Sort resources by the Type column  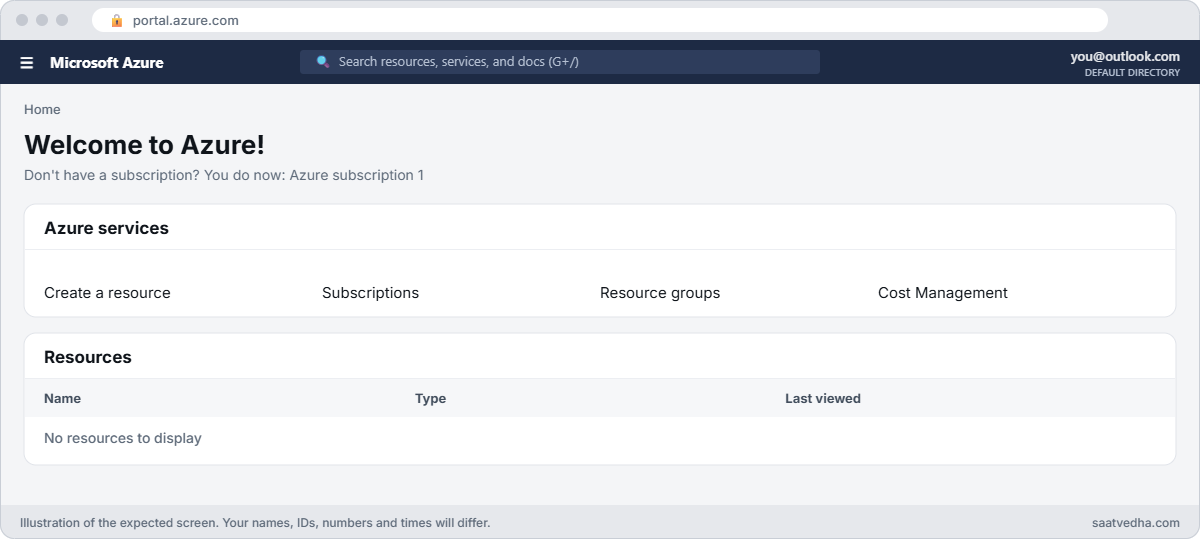[x=430, y=398]
